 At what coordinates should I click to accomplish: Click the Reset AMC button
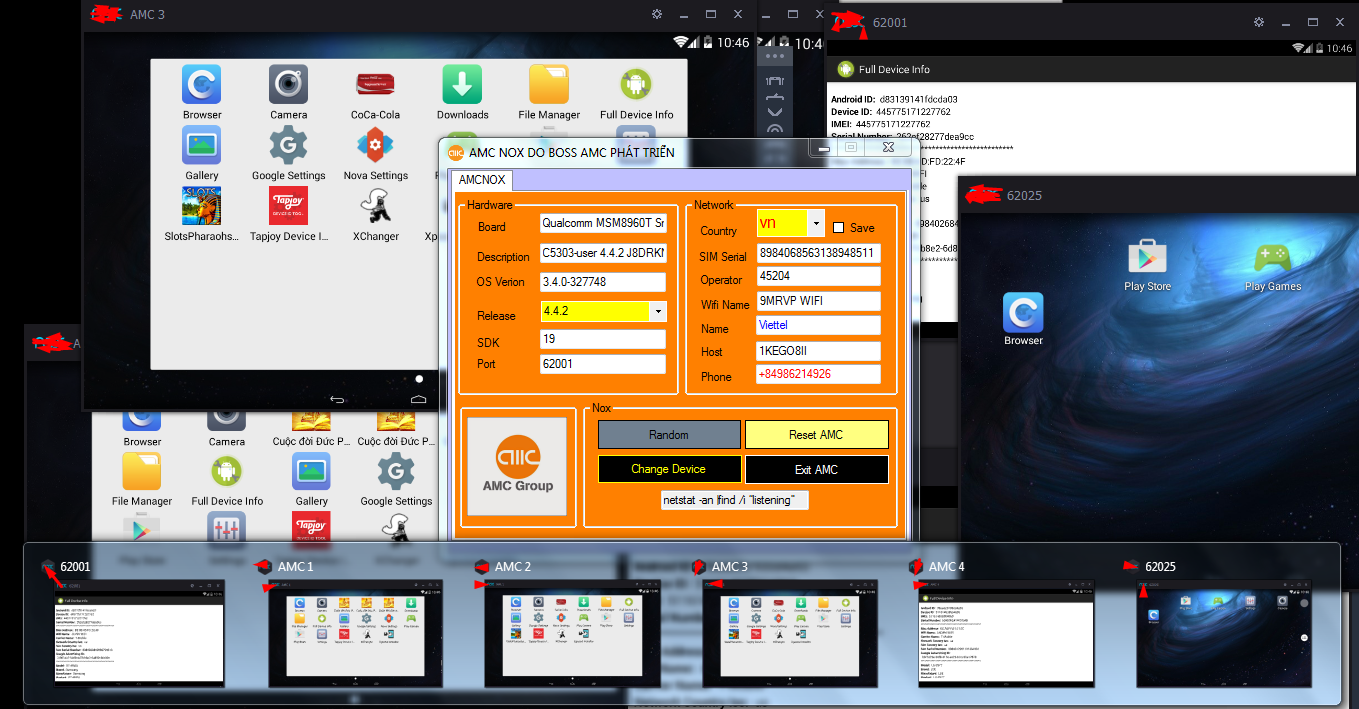point(816,434)
